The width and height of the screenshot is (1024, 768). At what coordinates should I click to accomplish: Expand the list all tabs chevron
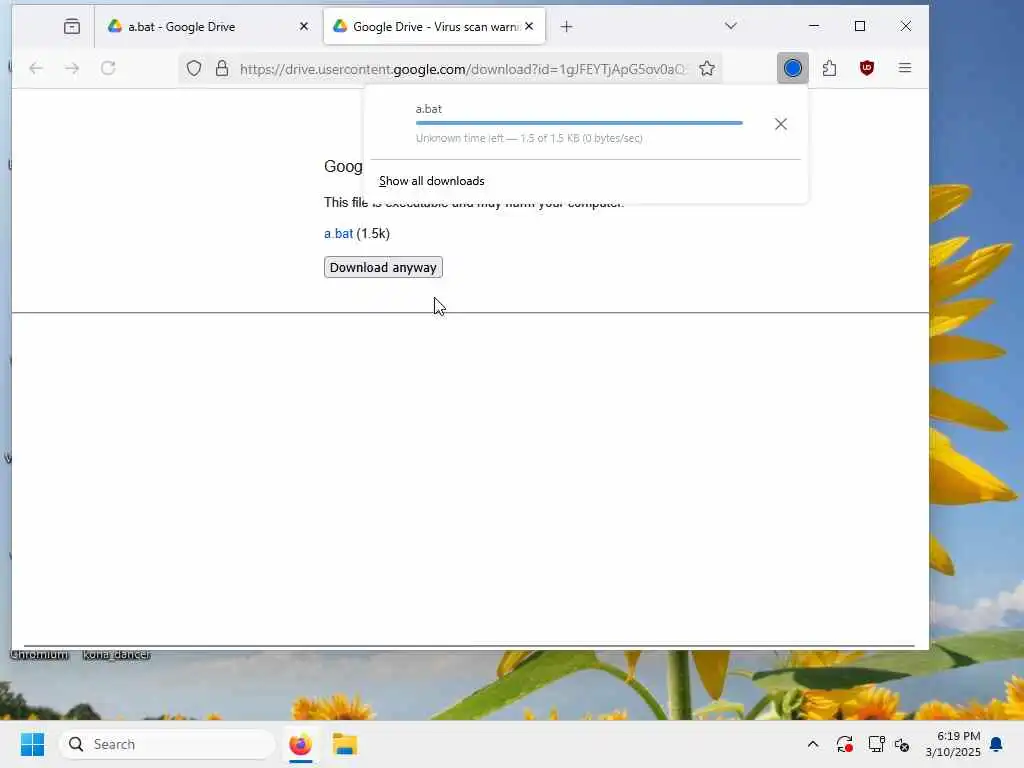(x=731, y=26)
